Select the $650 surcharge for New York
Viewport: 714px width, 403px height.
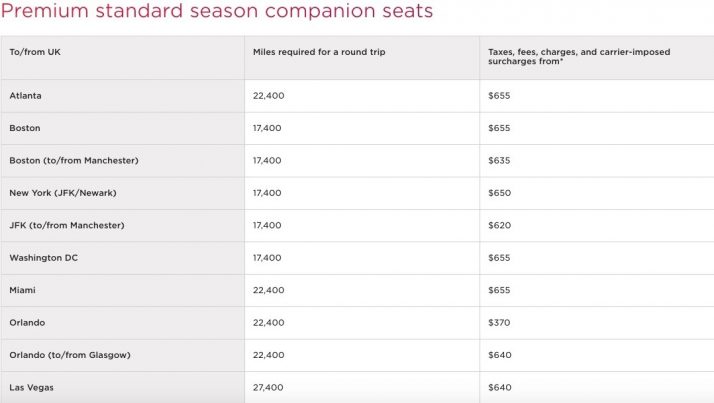(x=500, y=193)
